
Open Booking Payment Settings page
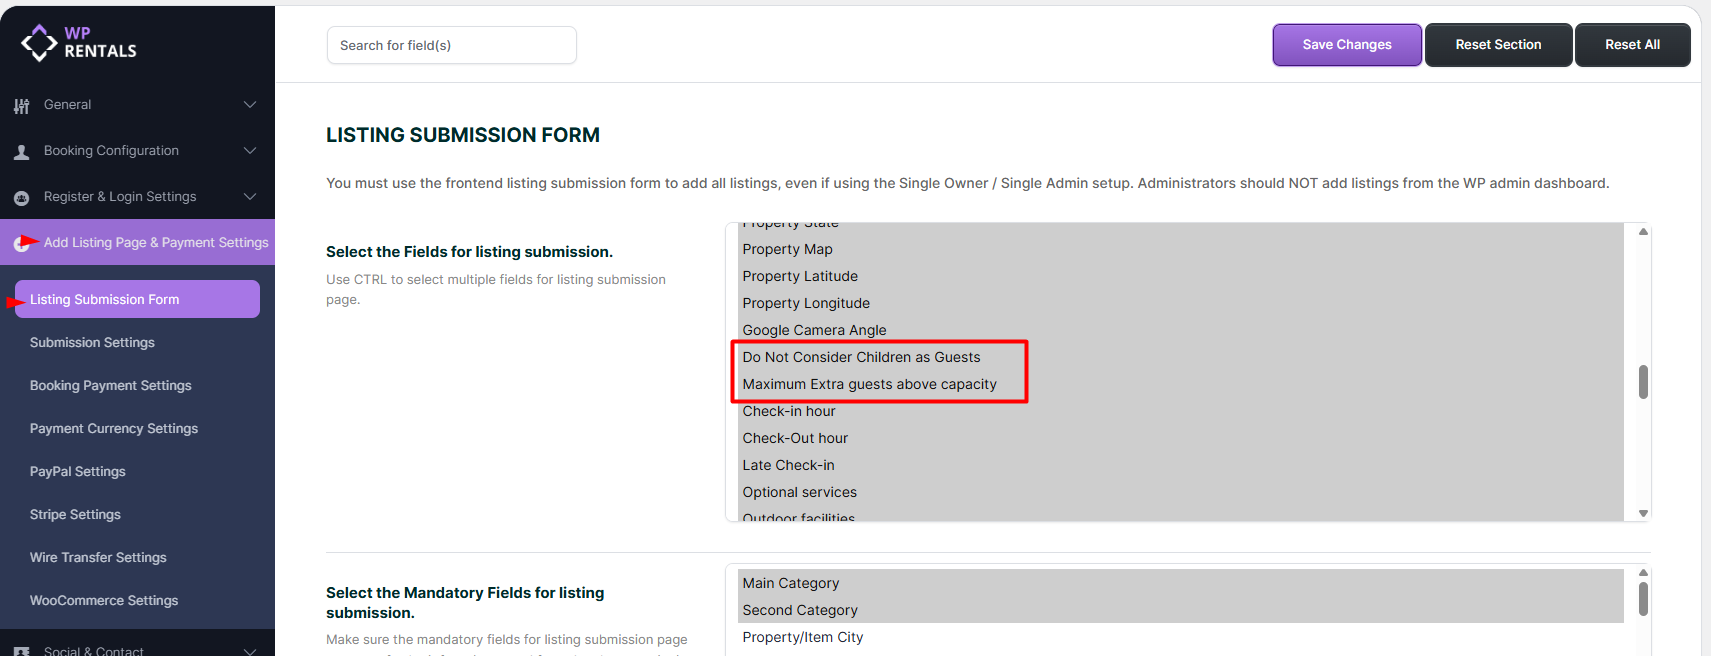pyautogui.click(x=110, y=386)
